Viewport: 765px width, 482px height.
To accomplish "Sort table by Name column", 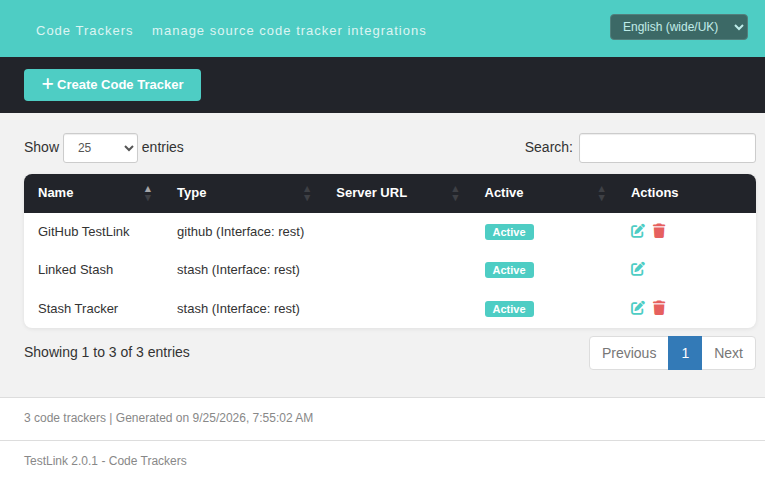I will coord(94,193).
